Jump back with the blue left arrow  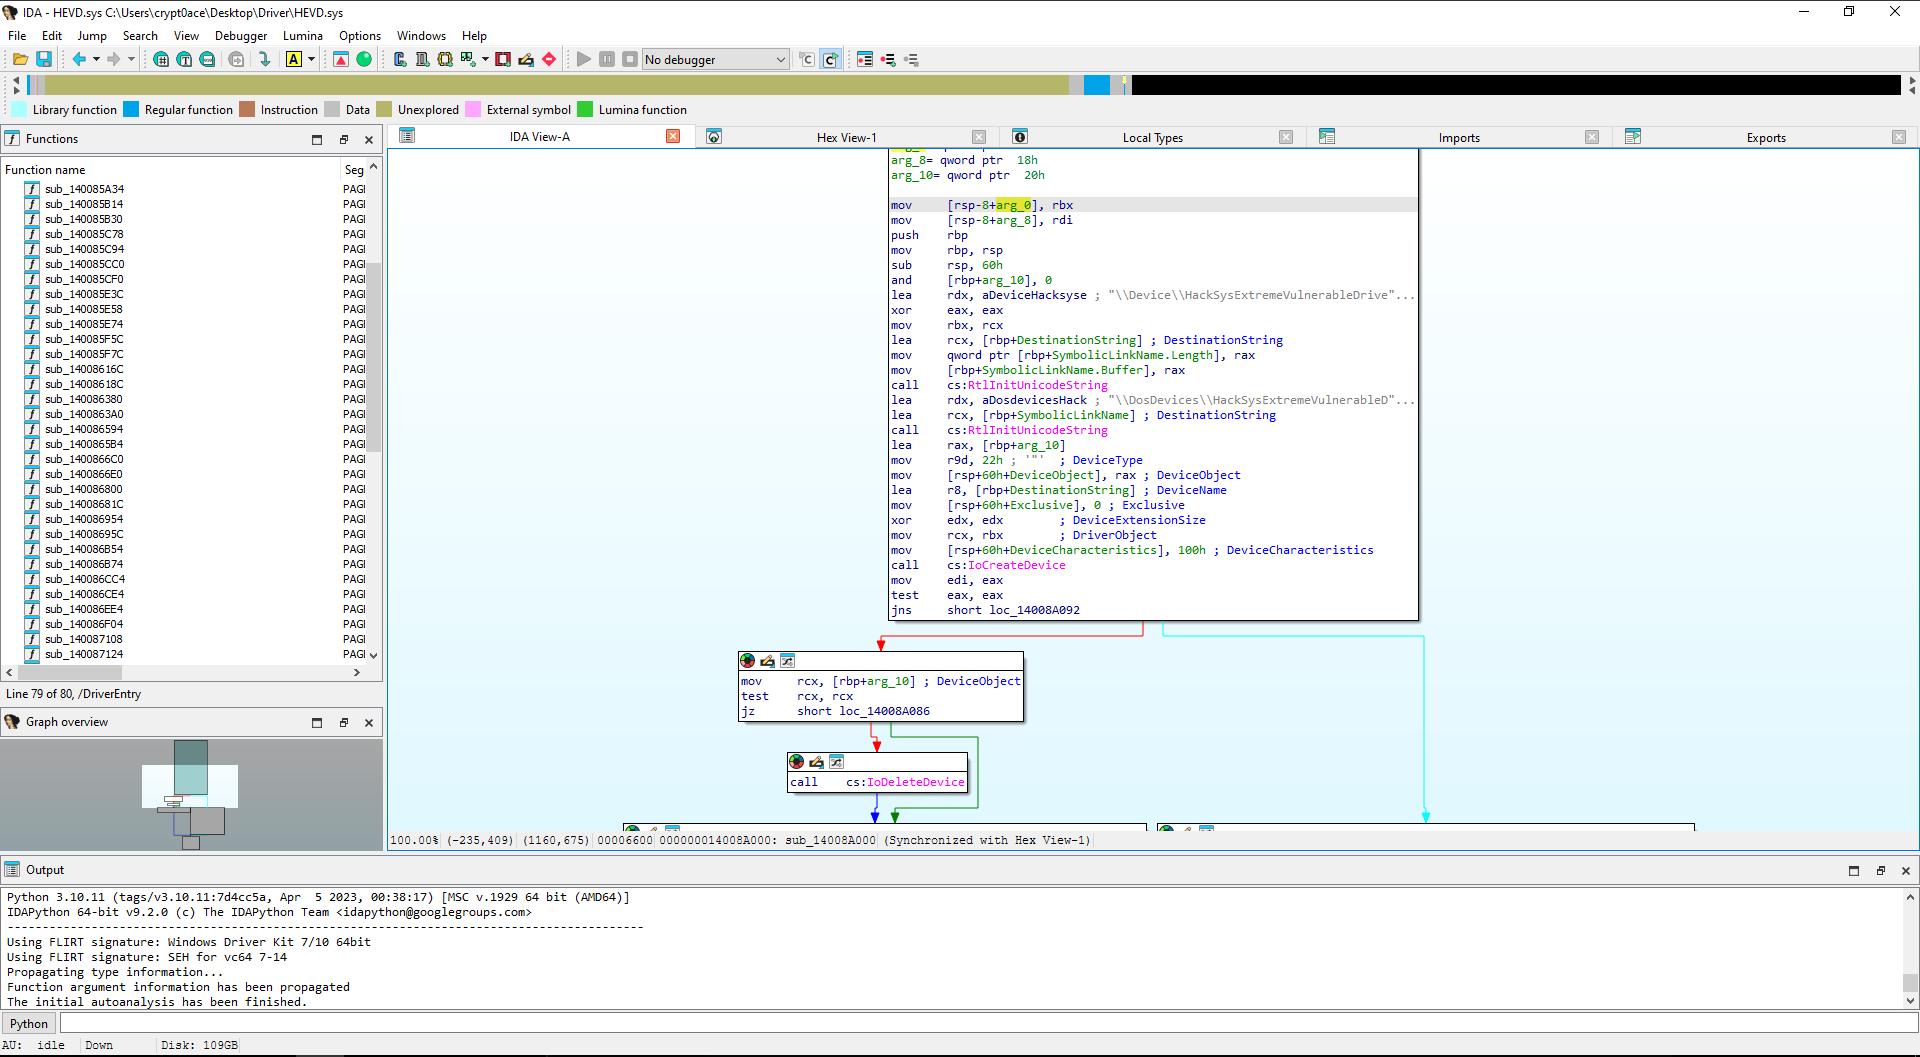point(79,60)
